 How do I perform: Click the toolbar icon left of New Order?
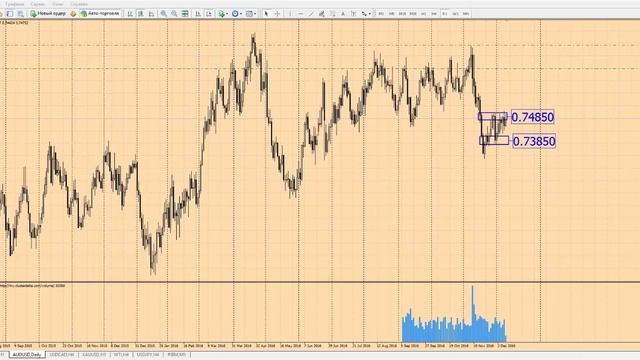pos(20,14)
